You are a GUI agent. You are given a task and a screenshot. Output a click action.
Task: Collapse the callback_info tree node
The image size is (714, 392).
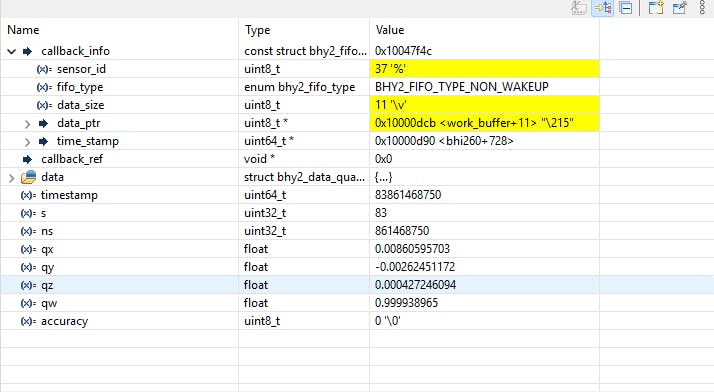[x=12, y=51]
